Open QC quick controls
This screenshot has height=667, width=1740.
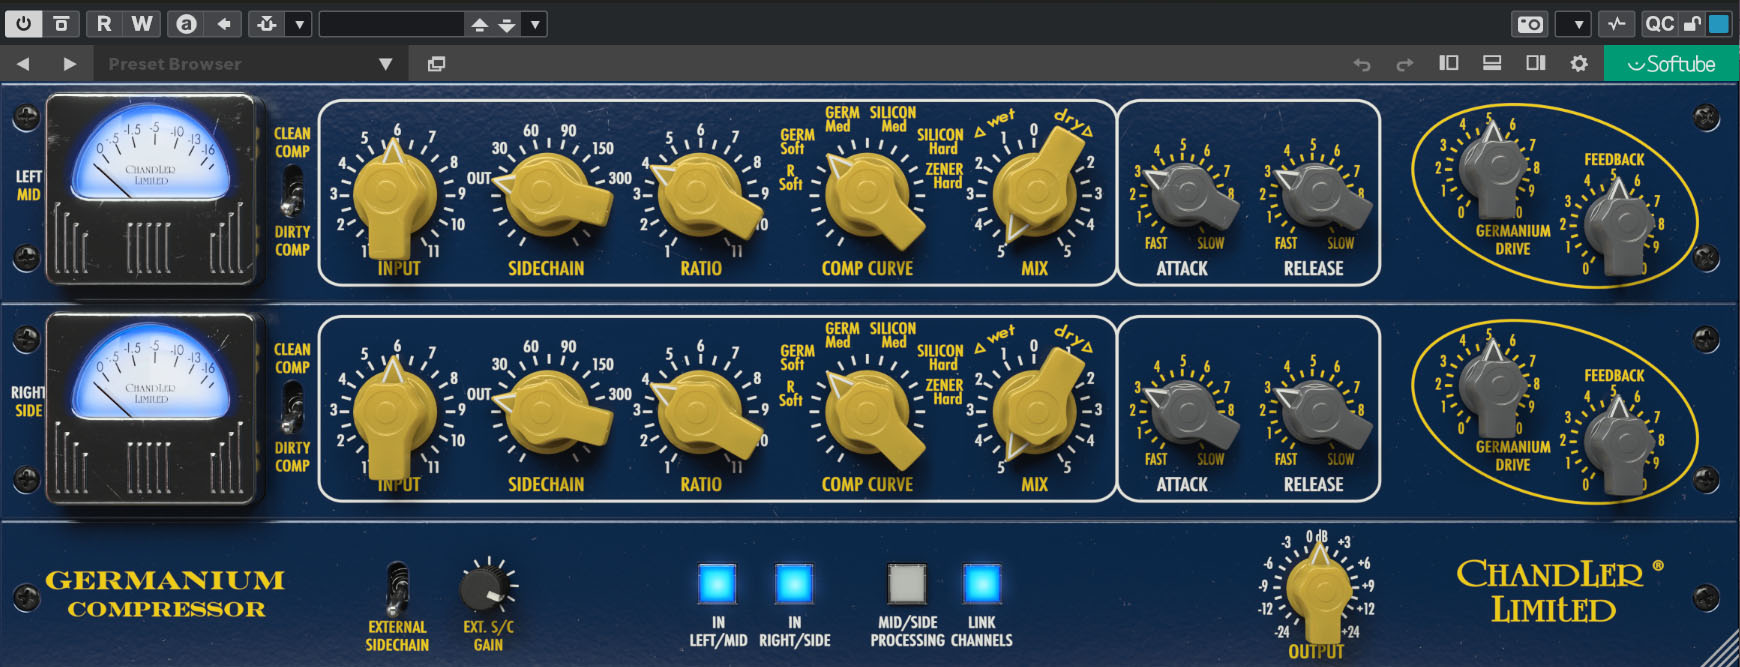(x=1659, y=23)
